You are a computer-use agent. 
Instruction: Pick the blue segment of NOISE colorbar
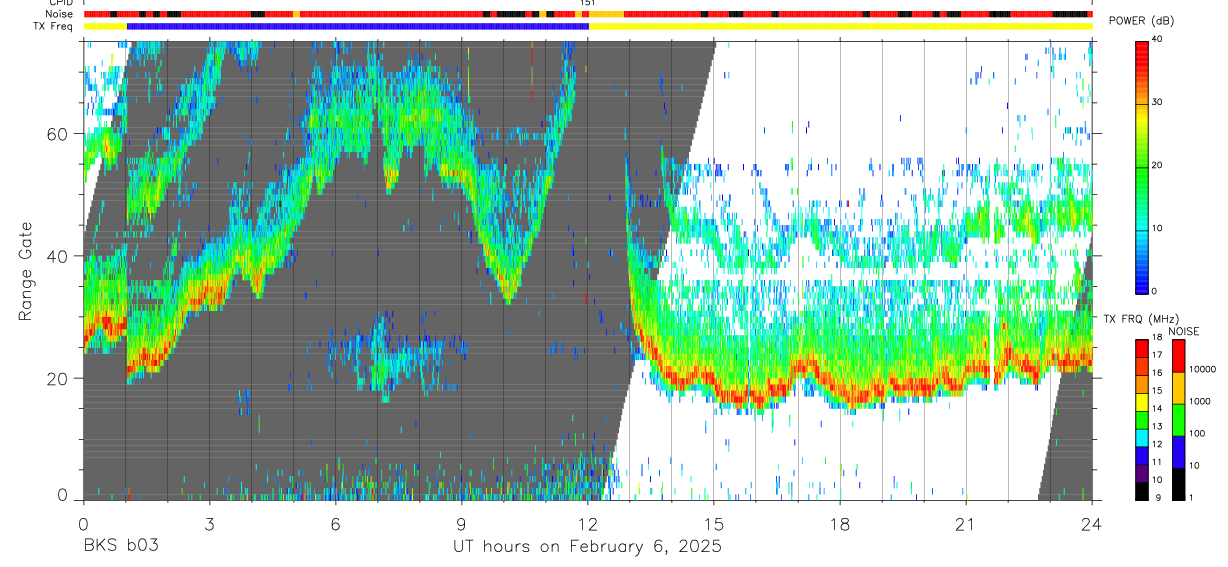point(1178,452)
